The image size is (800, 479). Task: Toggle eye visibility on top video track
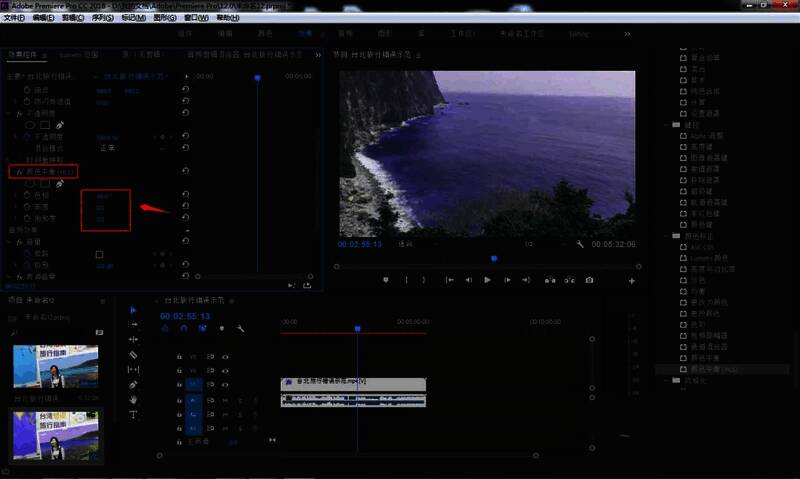click(x=226, y=356)
